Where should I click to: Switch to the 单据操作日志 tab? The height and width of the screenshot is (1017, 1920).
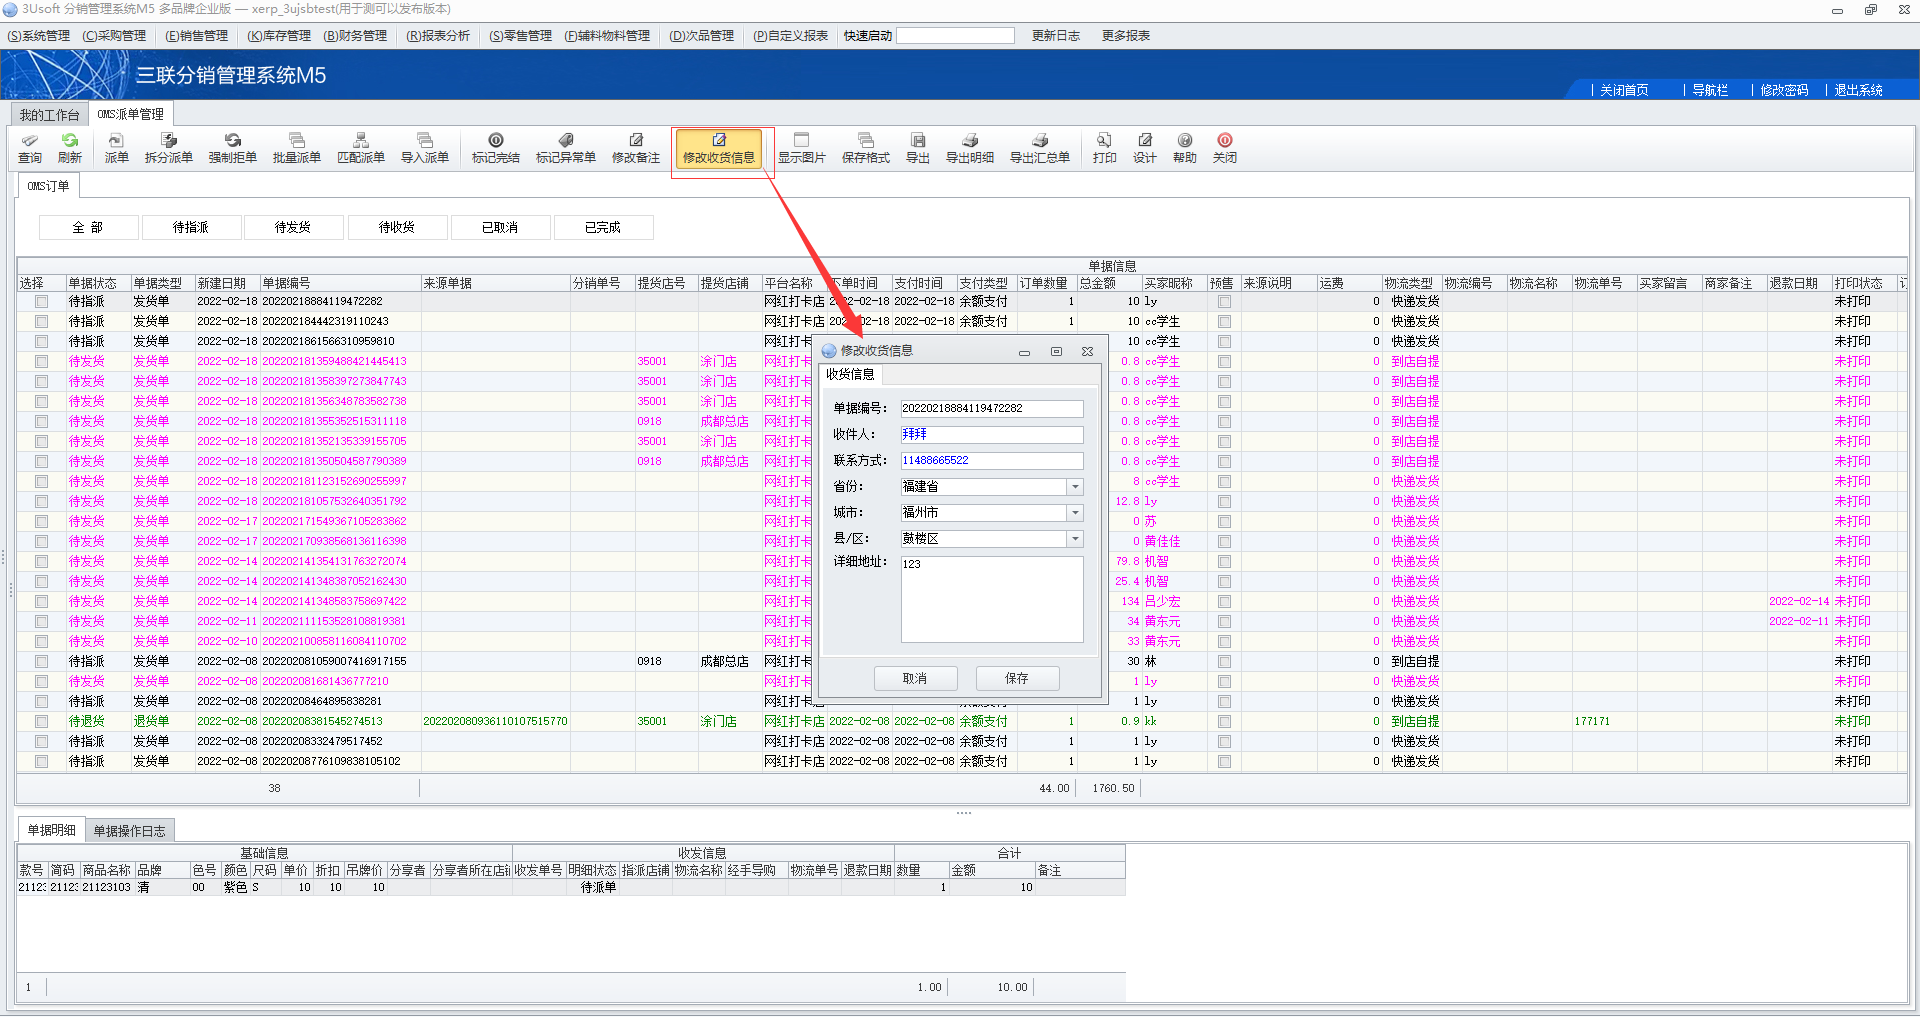click(x=130, y=831)
